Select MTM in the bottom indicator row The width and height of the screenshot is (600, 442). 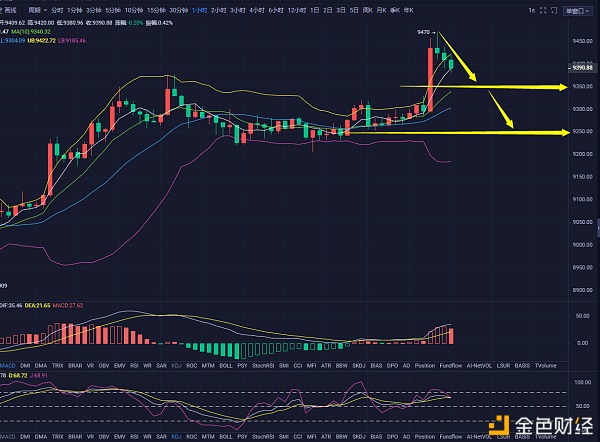[208, 436]
